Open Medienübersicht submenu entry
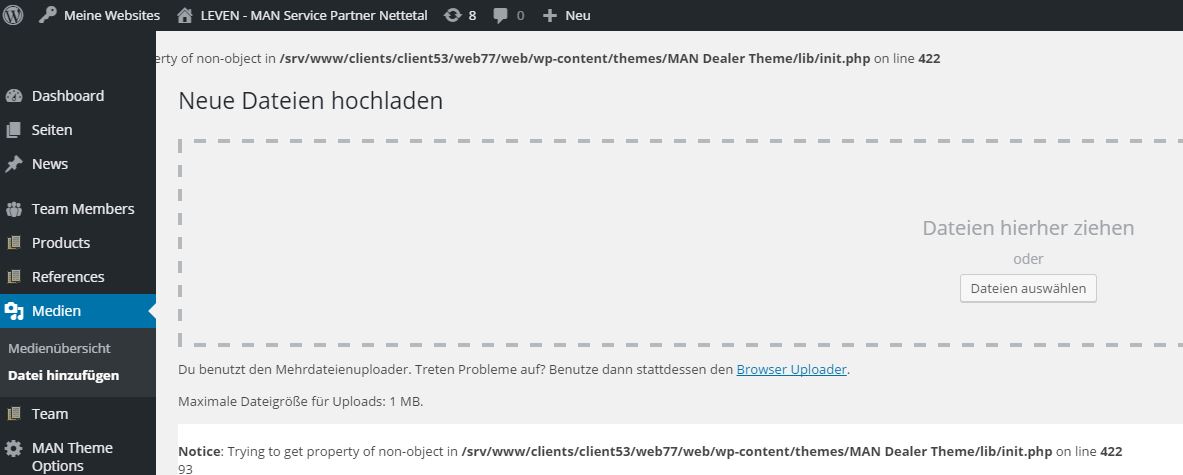This screenshot has width=1183, height=475. point(60,348)
